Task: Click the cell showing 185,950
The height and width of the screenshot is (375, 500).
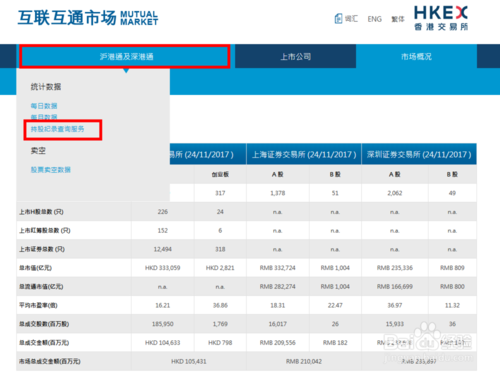Action: click(163, 324)
